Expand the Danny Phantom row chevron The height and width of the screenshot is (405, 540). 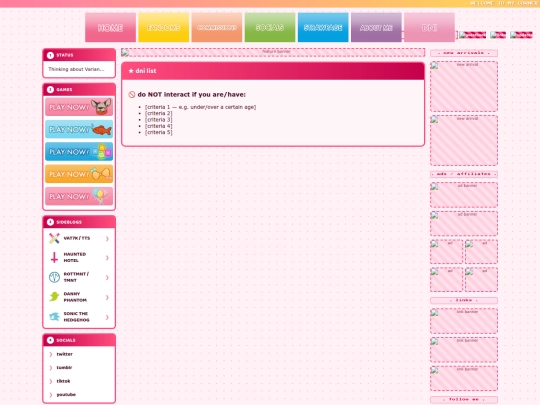(x=107, y=297)
